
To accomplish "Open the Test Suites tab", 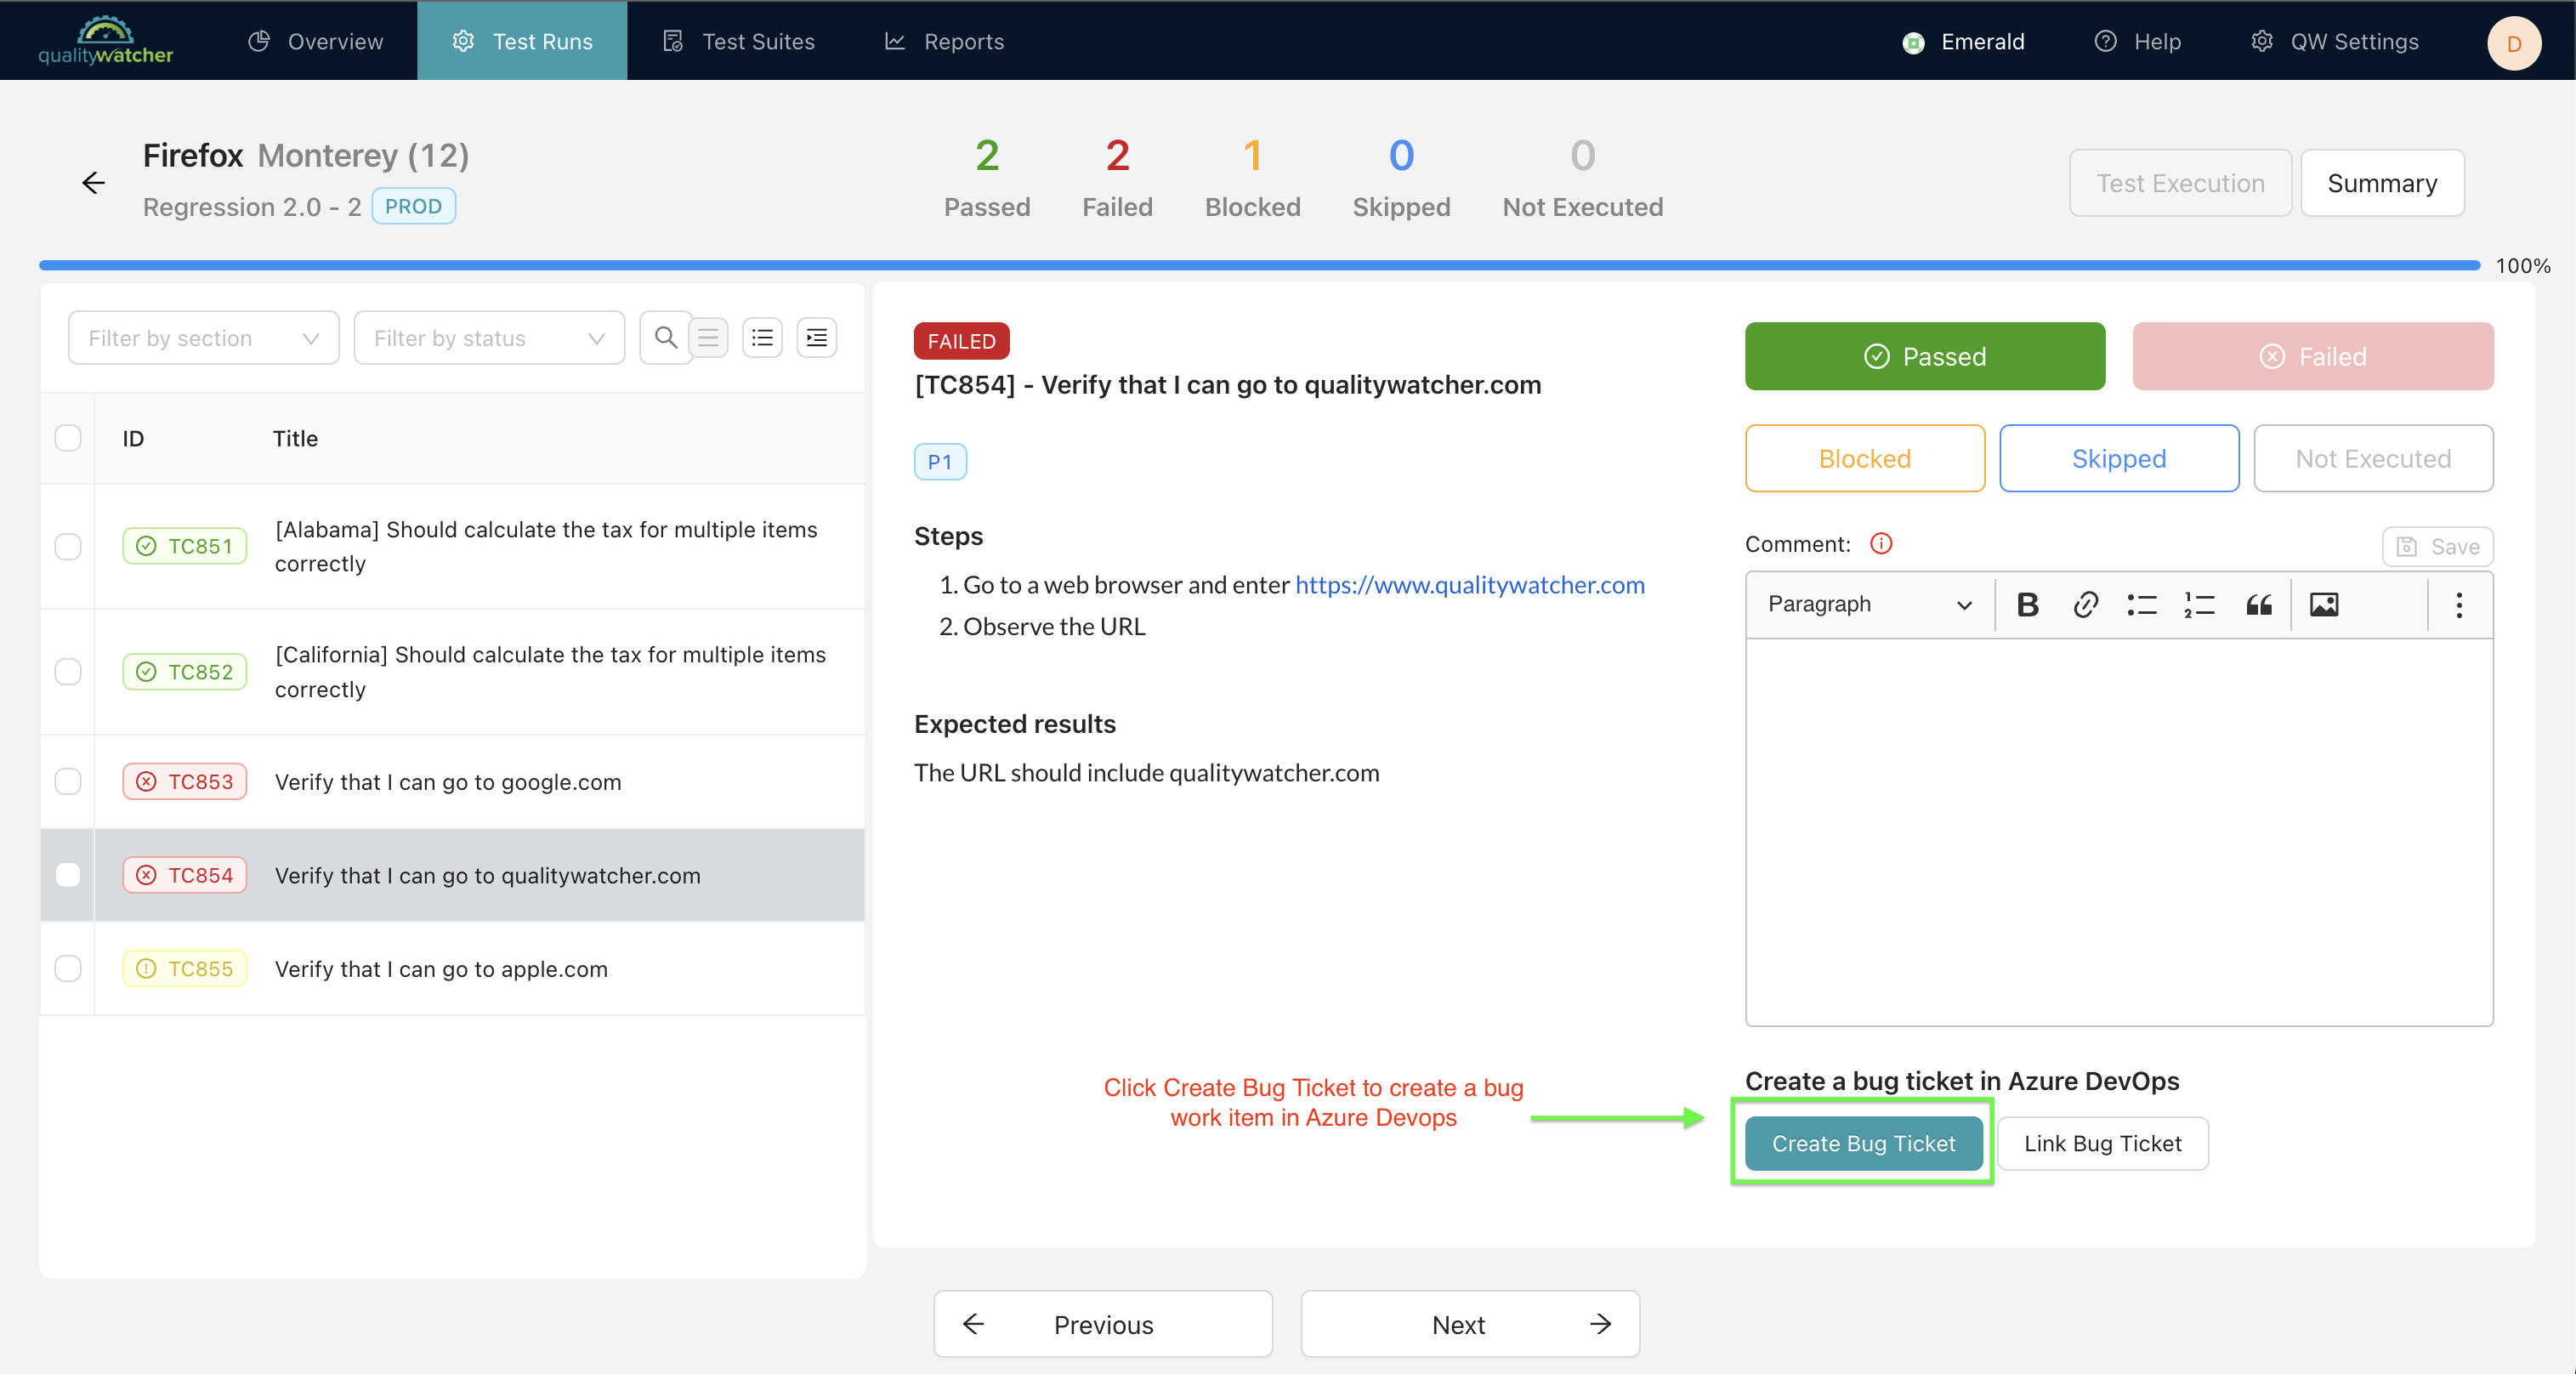I will pos(739,41).
